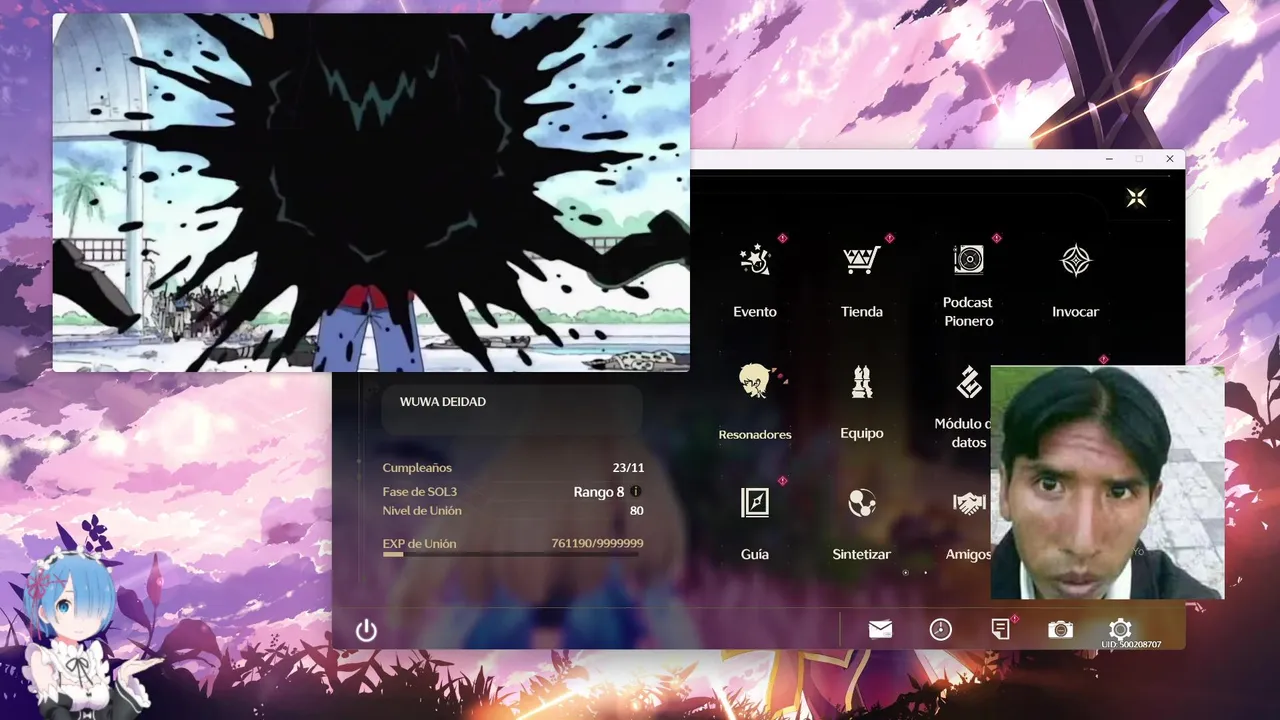
Task: Open the settings gear icon
Action: (x=1120, y=629)
